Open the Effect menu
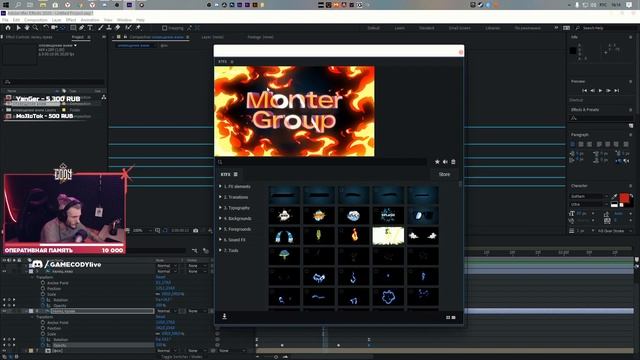Screen dimensions: 640x360 coord(71,20)
